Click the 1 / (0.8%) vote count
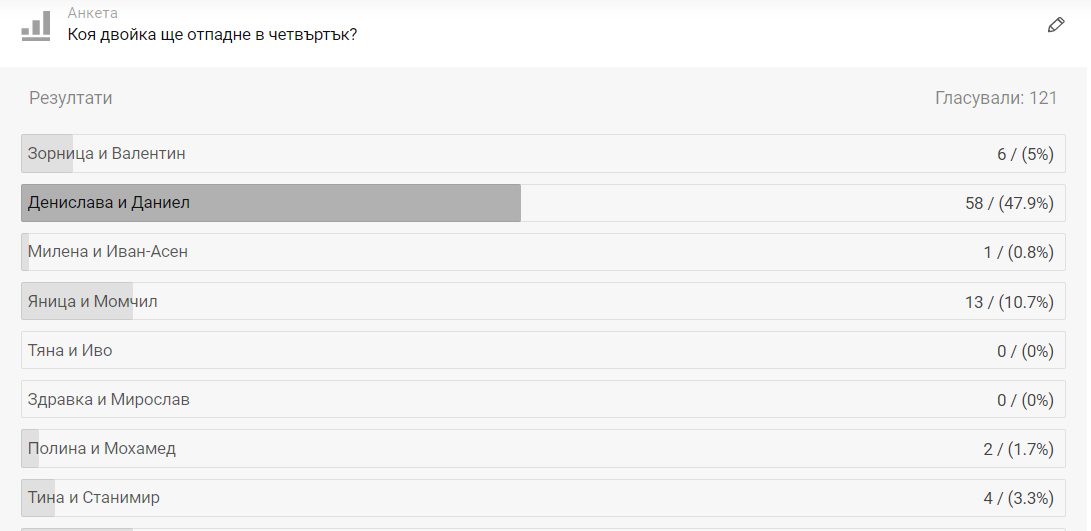This screenshot has width=1091, height=531. tap(1018, 252)
